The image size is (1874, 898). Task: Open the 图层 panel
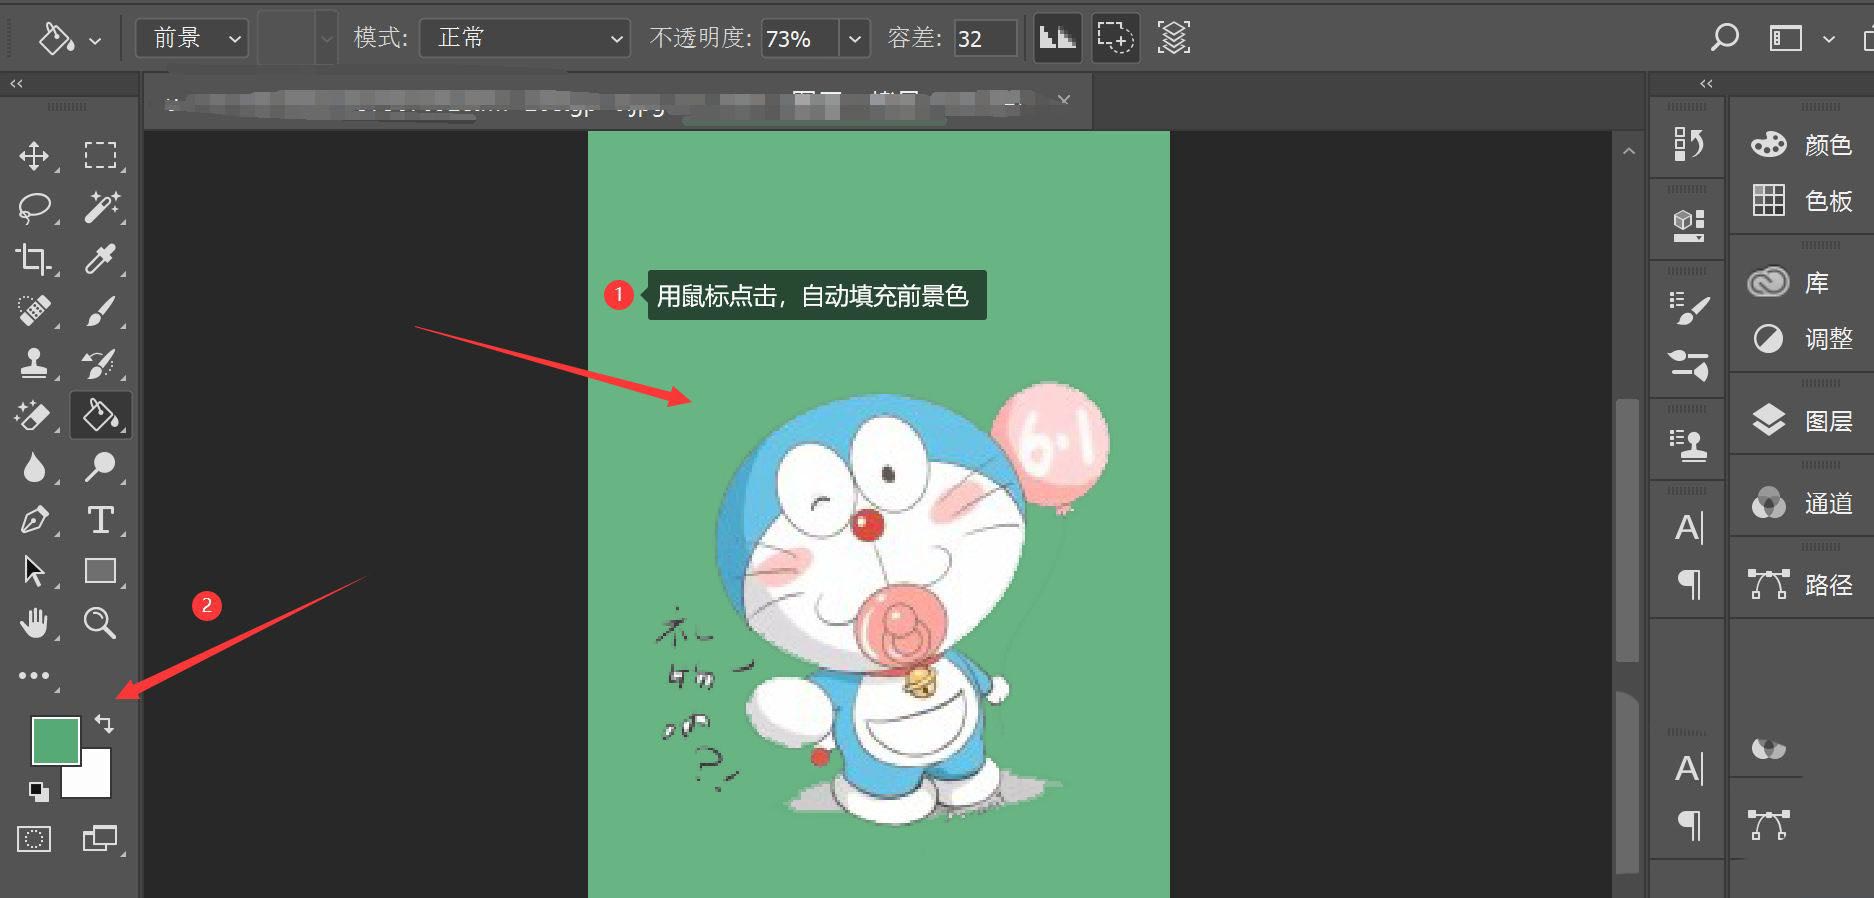pos(1802,421)
